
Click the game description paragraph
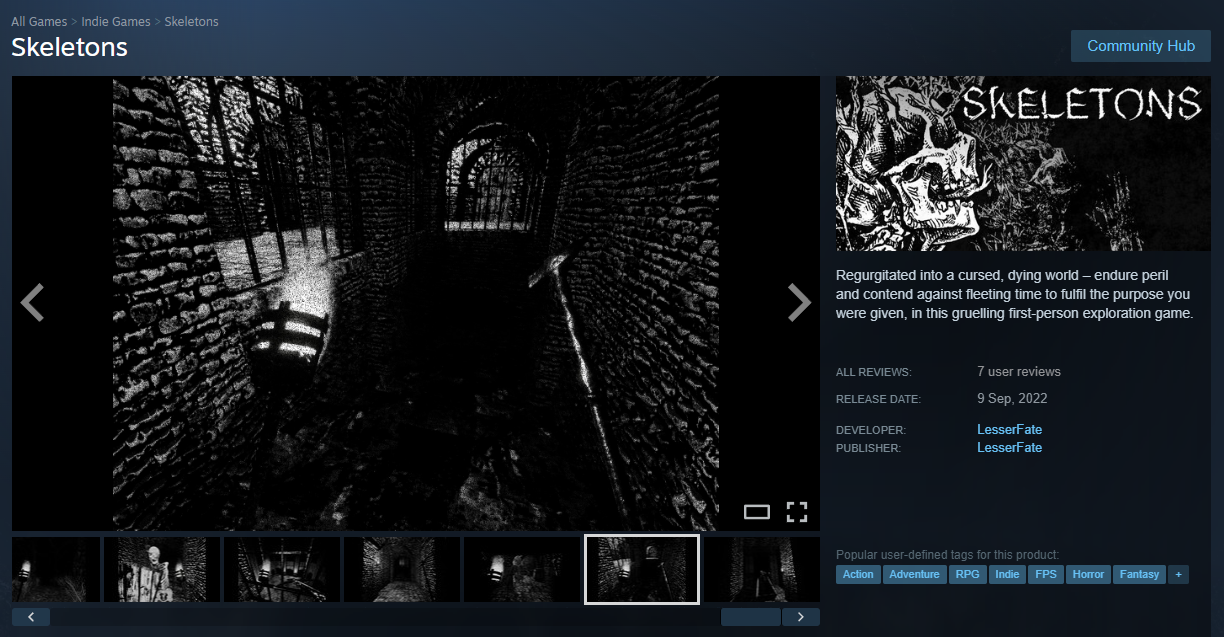tap(1015, 294)
